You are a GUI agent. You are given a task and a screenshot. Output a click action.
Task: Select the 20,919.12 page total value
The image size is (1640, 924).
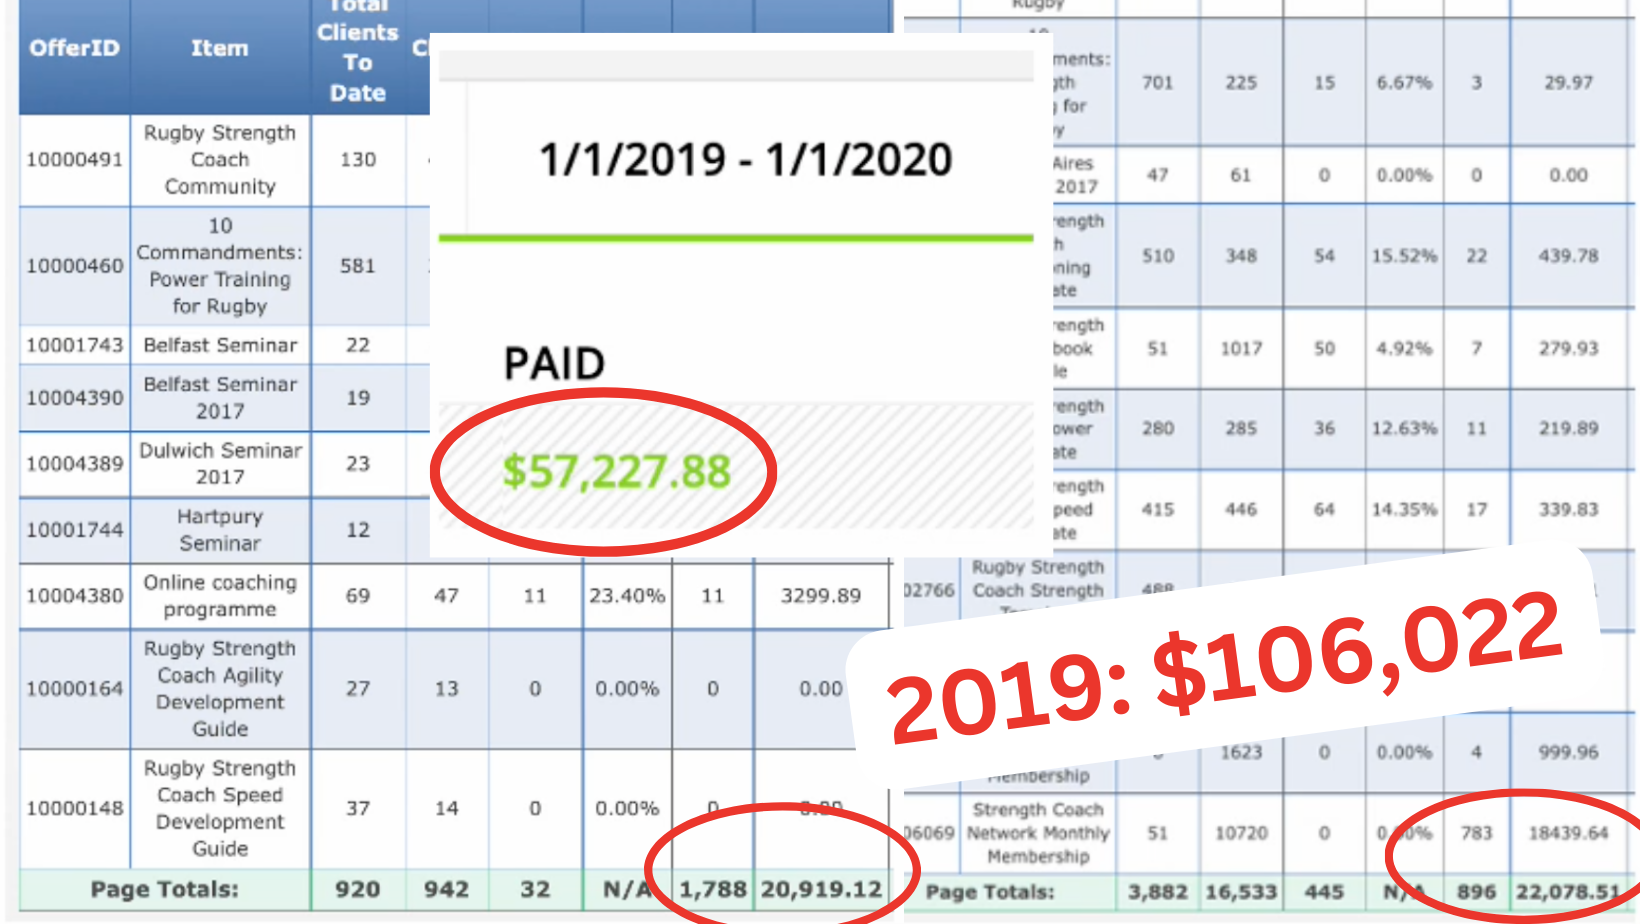coord(821,889)
